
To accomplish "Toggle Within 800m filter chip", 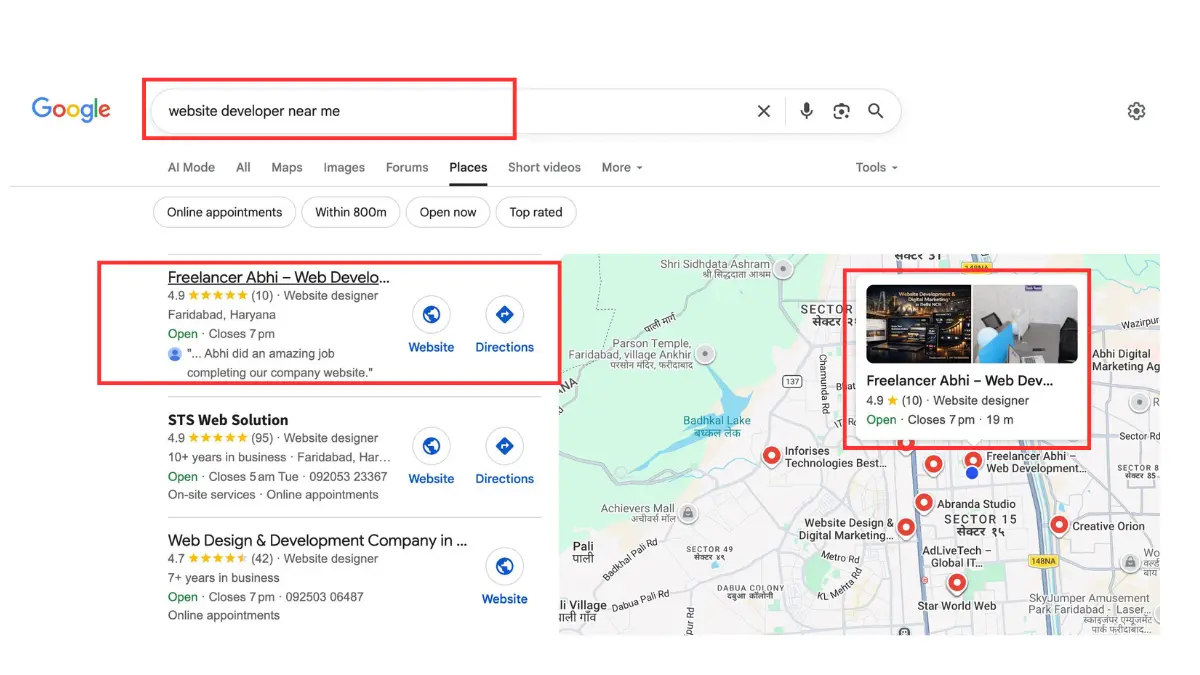I will pyautogui.click(x=351, y=212).
